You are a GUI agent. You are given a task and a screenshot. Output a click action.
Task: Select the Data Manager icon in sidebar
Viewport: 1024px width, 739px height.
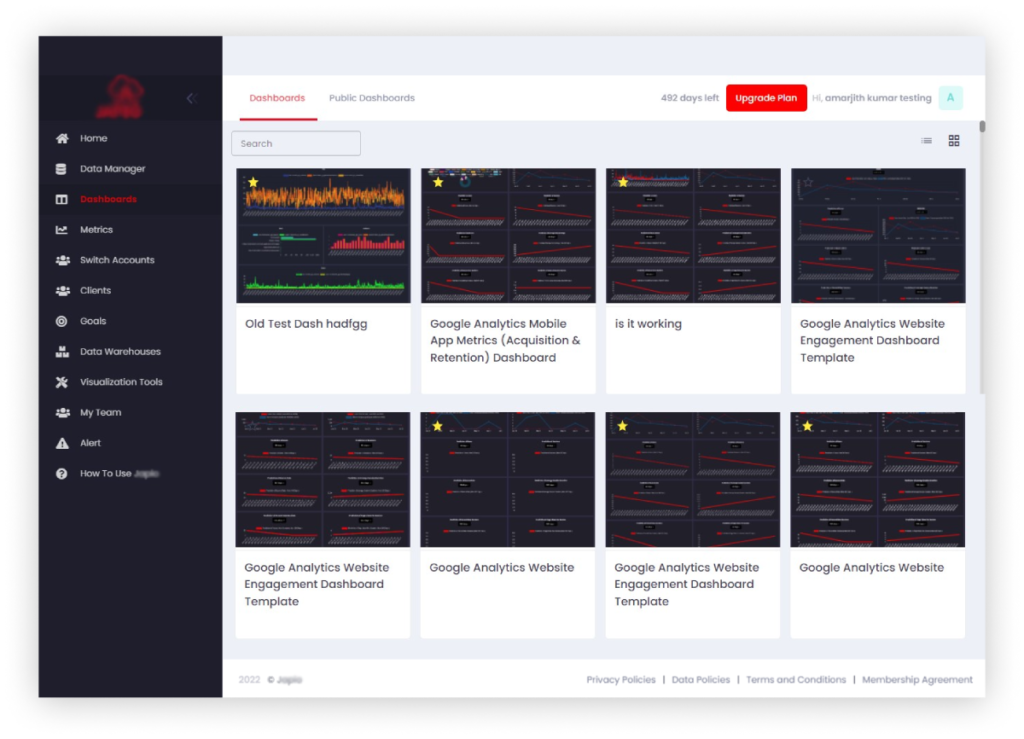click(x=62, y=168)
